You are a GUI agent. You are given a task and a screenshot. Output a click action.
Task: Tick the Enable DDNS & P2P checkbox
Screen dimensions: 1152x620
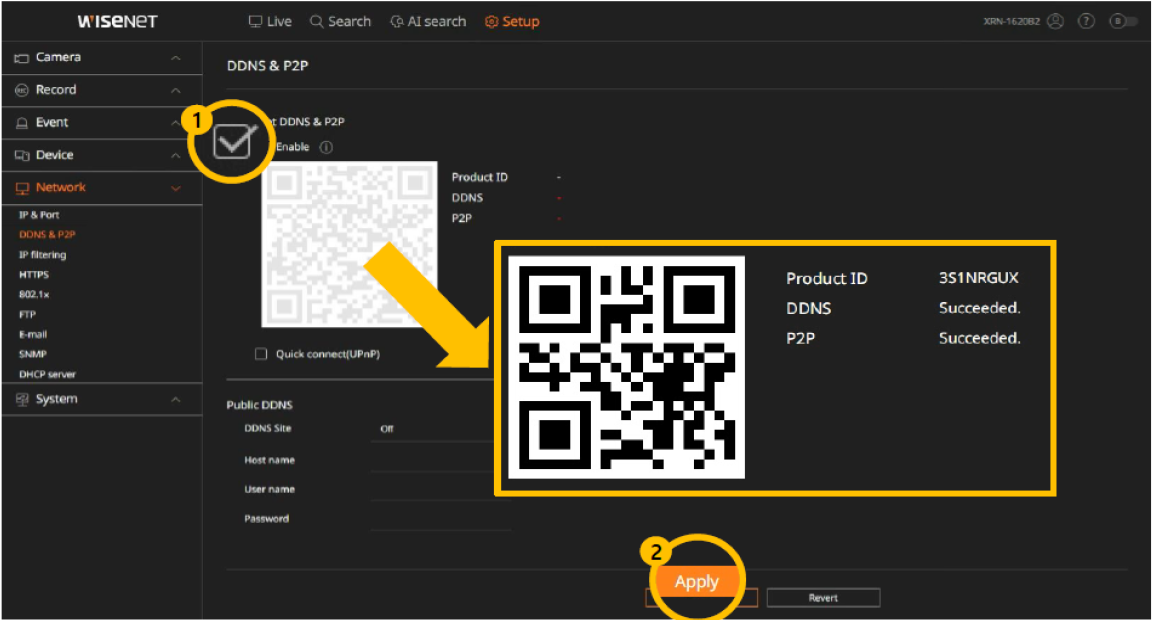point(233,142)
